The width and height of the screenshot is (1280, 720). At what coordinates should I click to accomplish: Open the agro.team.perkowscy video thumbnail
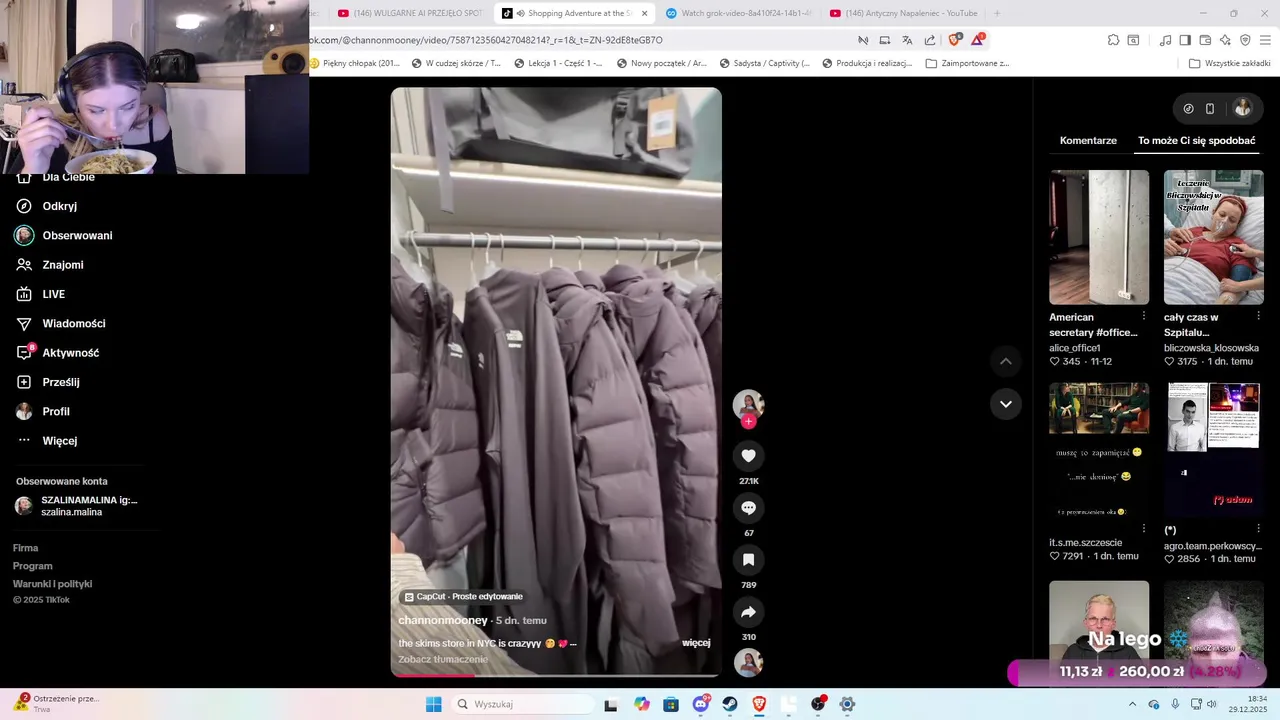coord(1214,450)
